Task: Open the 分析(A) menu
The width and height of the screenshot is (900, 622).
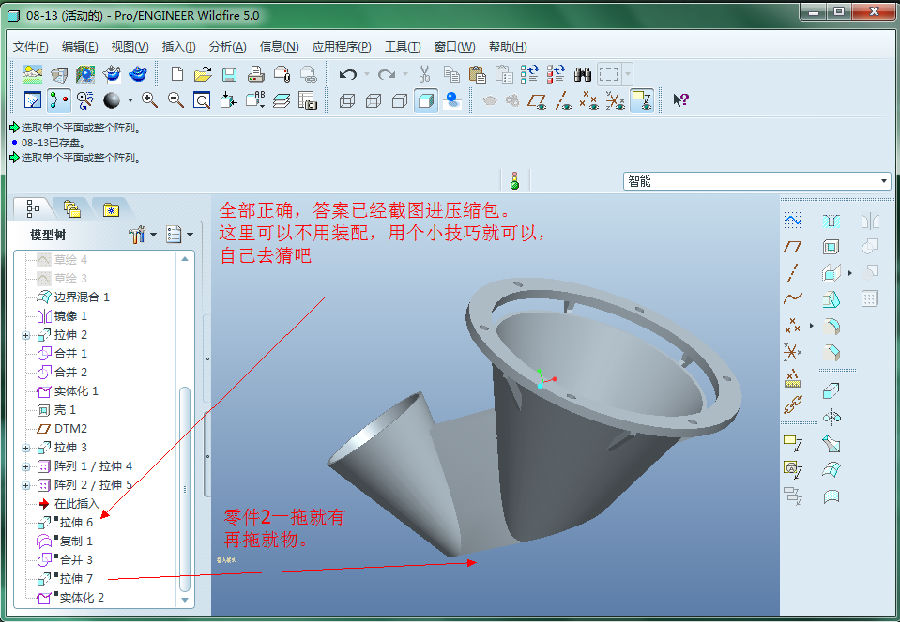Action: pos(227,47)
